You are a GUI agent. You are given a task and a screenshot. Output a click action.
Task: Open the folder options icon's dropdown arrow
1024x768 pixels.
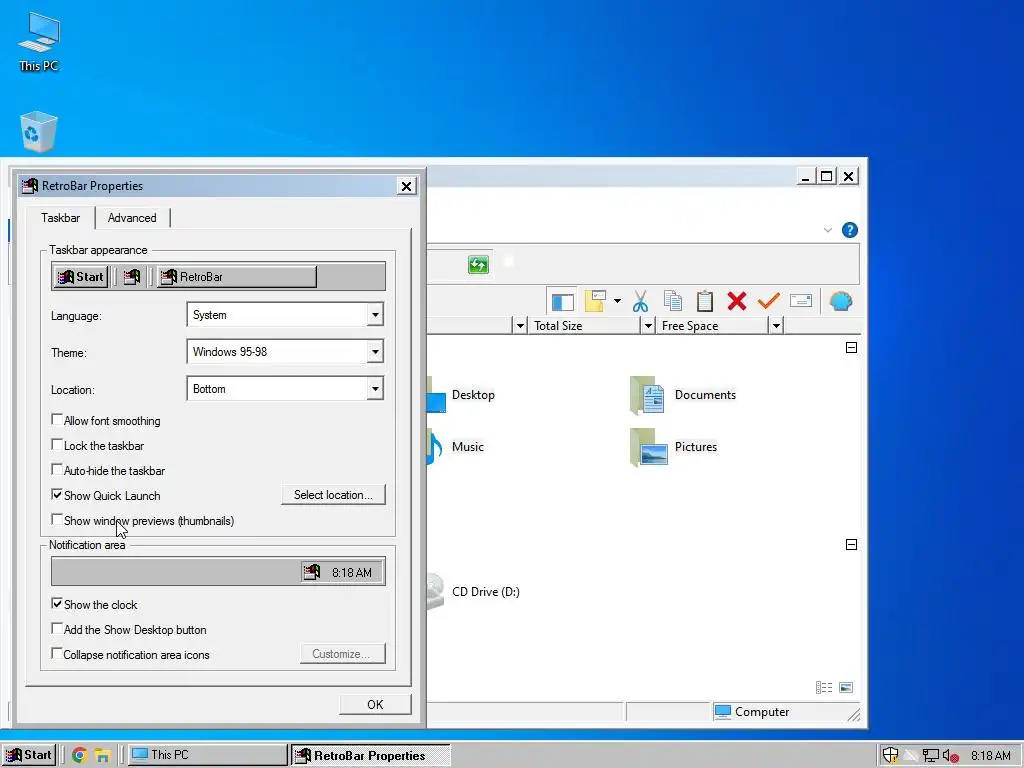617,301
